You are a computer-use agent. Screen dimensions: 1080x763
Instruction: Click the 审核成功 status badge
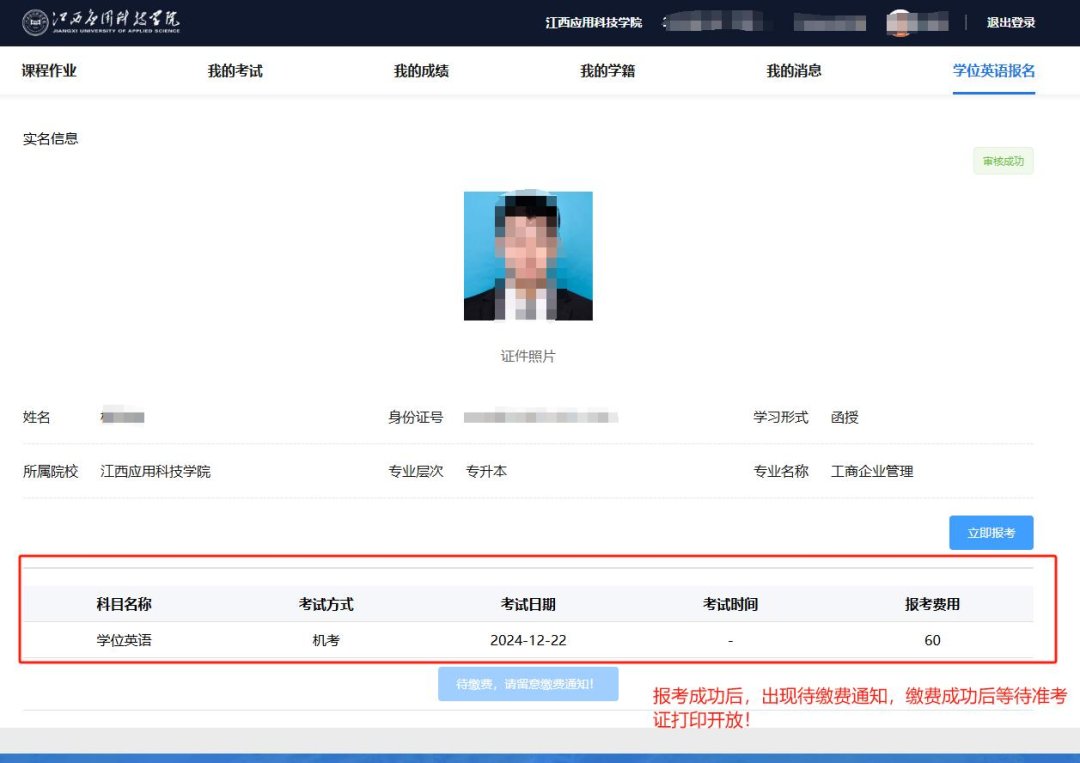click(x=1003, y=160)
